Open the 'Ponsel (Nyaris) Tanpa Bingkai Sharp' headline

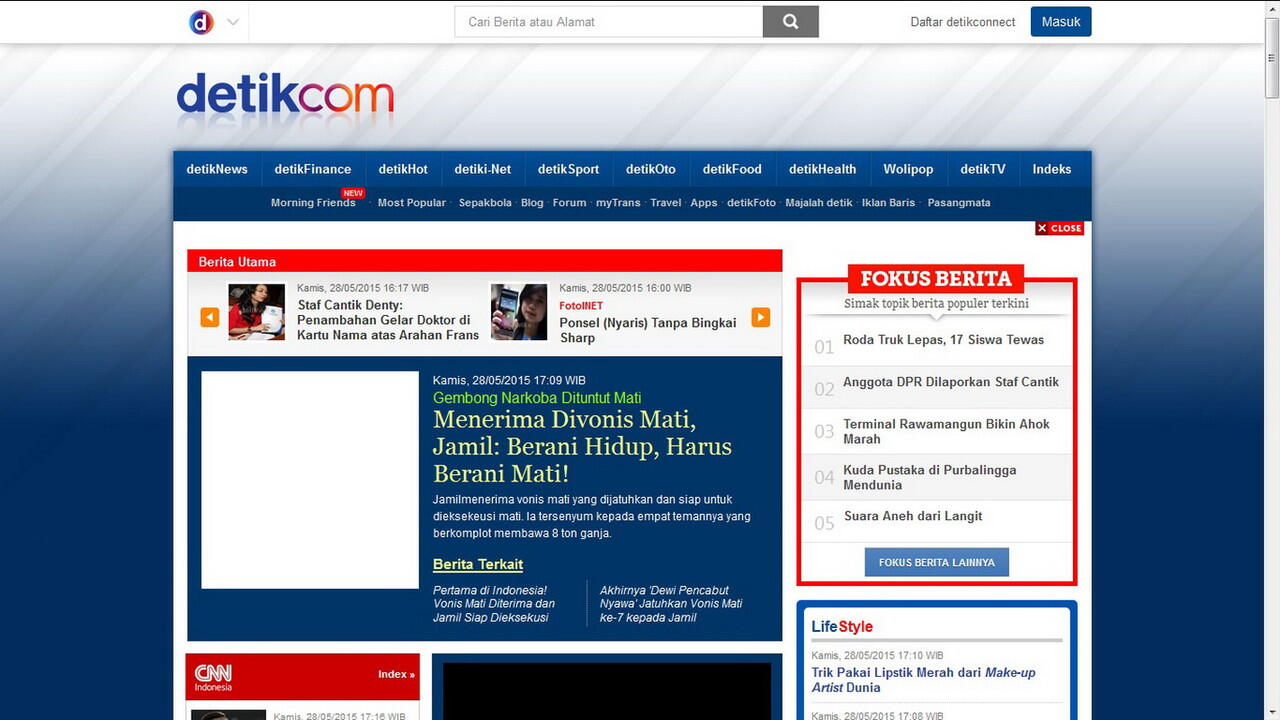point(648,330)
